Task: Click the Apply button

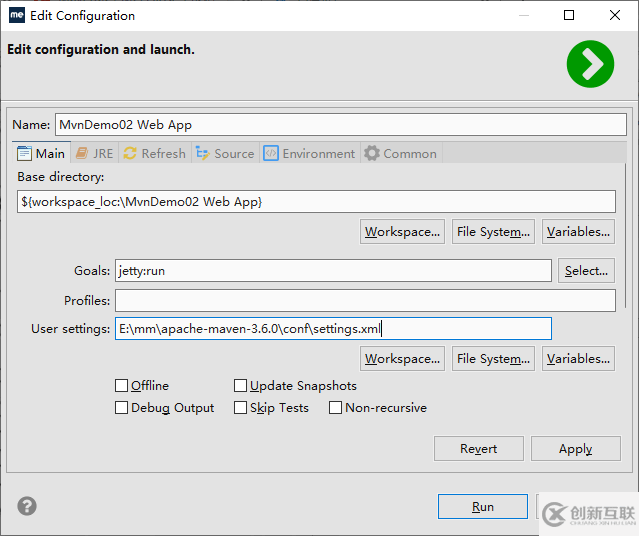Action: tap(575, 449)
